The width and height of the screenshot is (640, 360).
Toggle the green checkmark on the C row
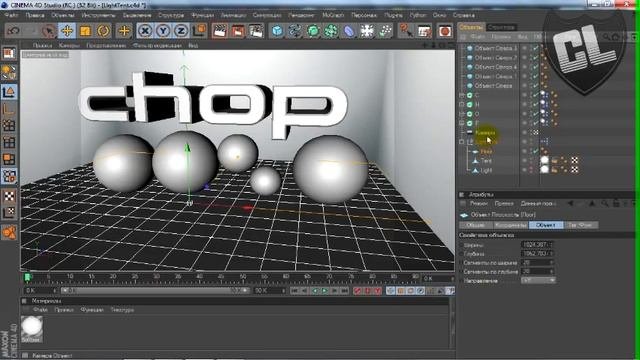pos(535,95)
